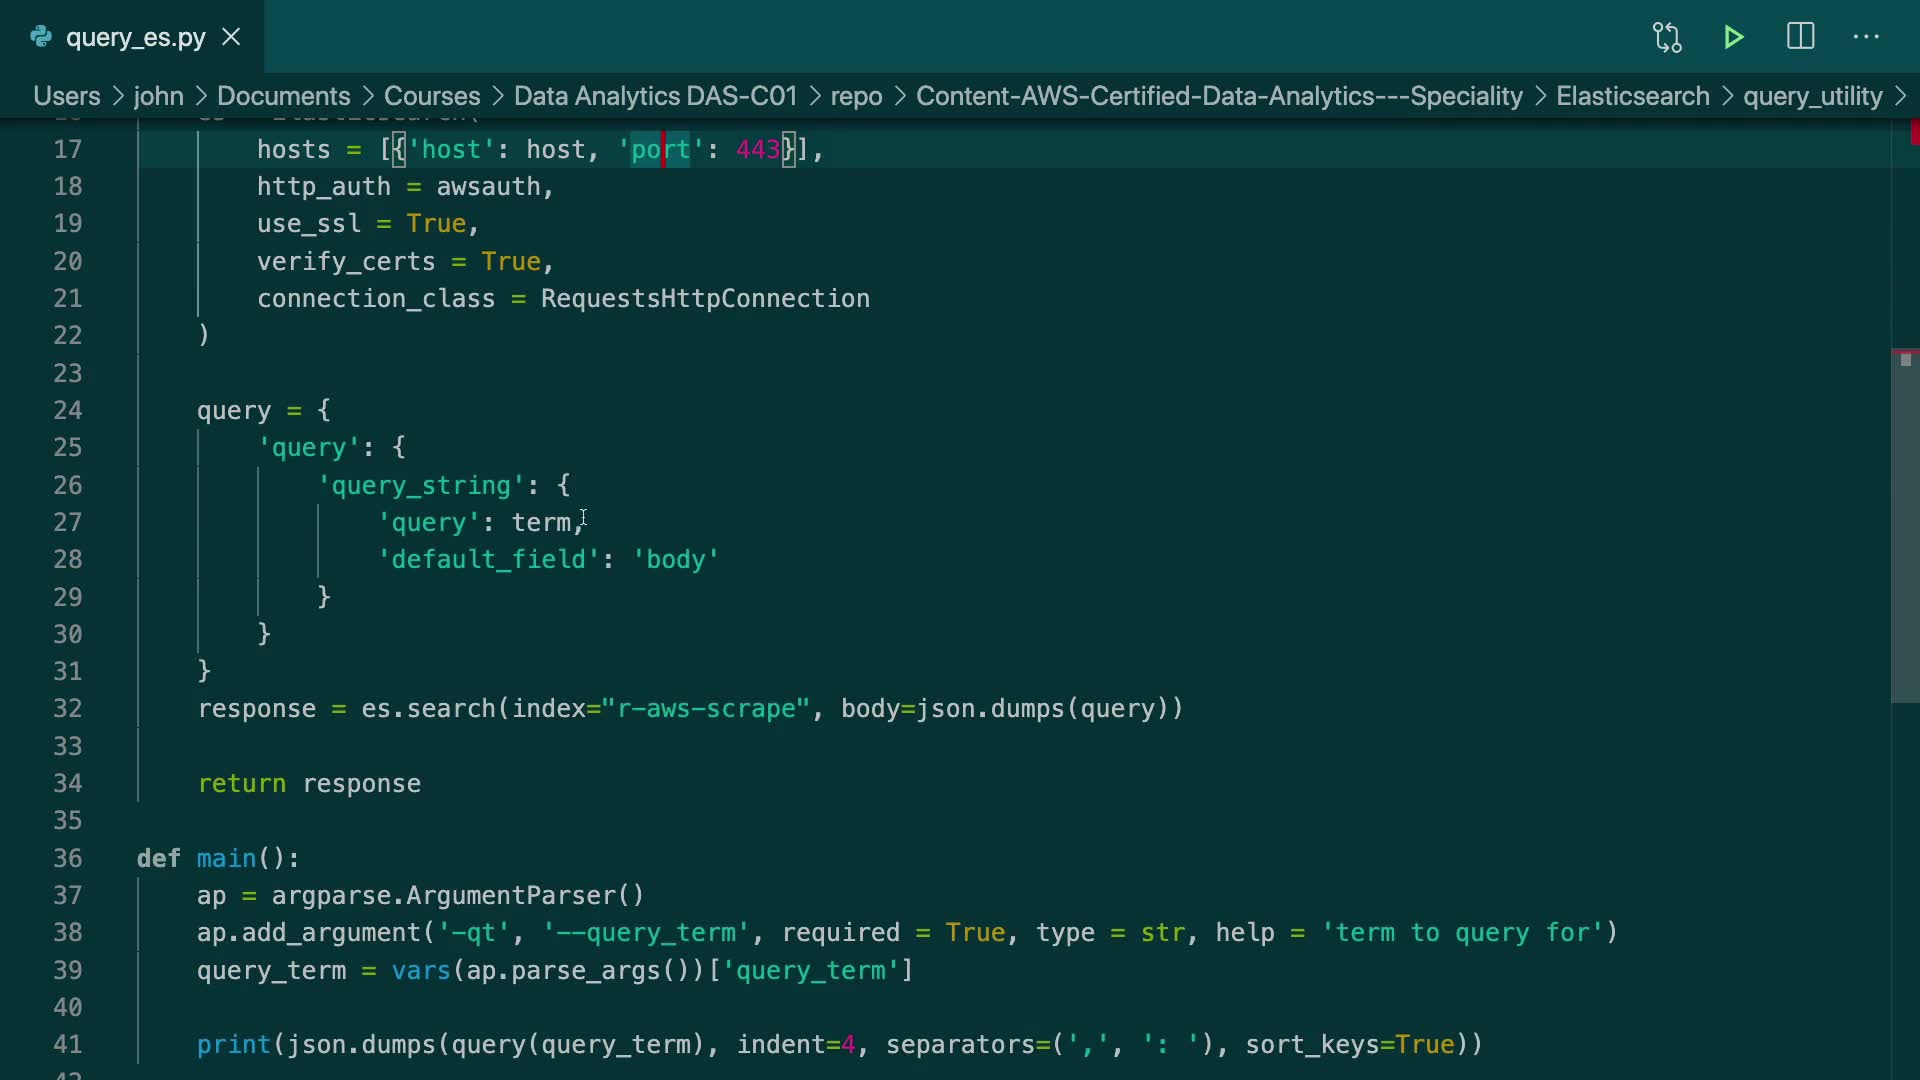Open the query_utility breadcrumb folder
Image resolution: width=1920 pixels, height=1080 pixels.
[1812, 96]
